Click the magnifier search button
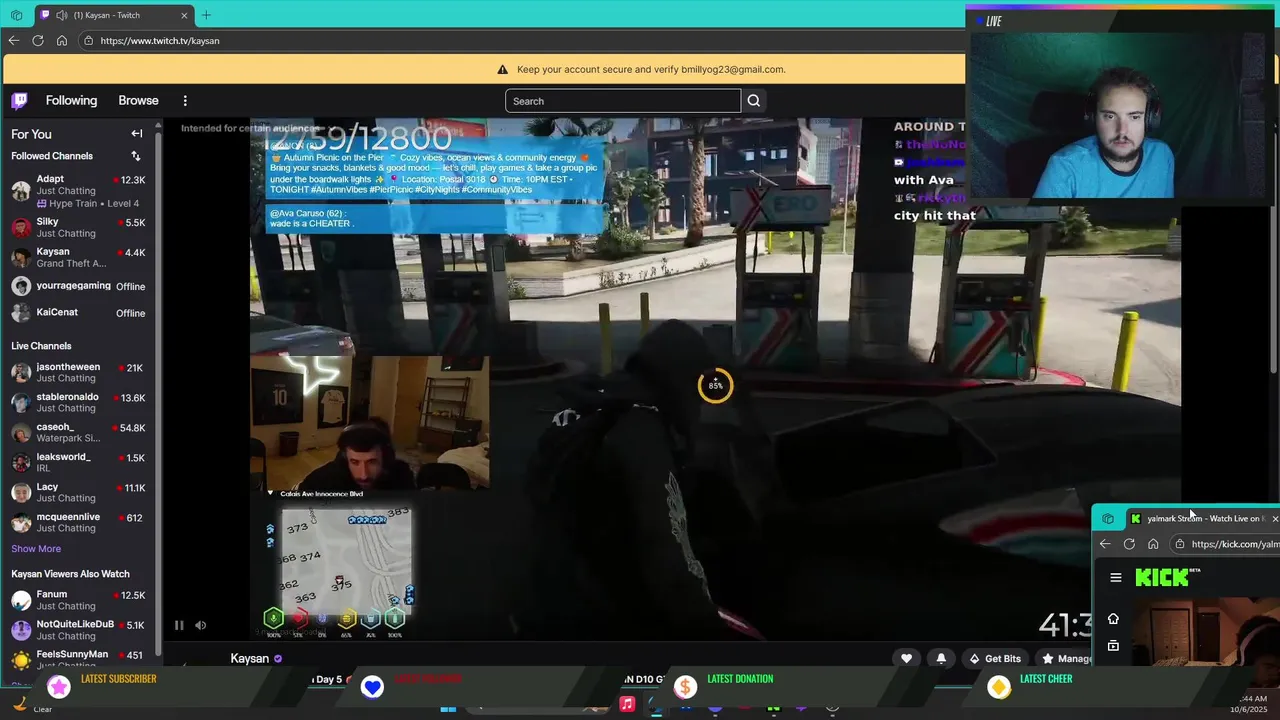Screen dimensions: 1280x720 tap(754, 101)
